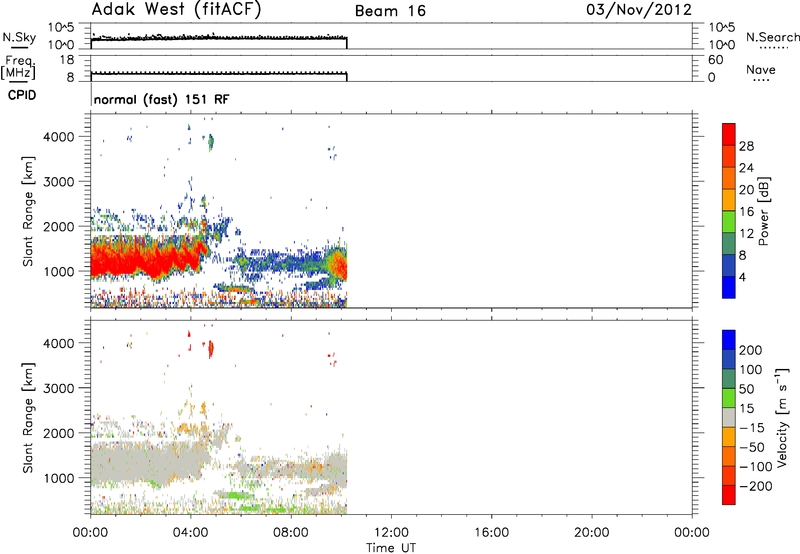This screenshot has height=554, width=800.
Task: Click the "20:00" time axis label
Action: pos(591,533)
